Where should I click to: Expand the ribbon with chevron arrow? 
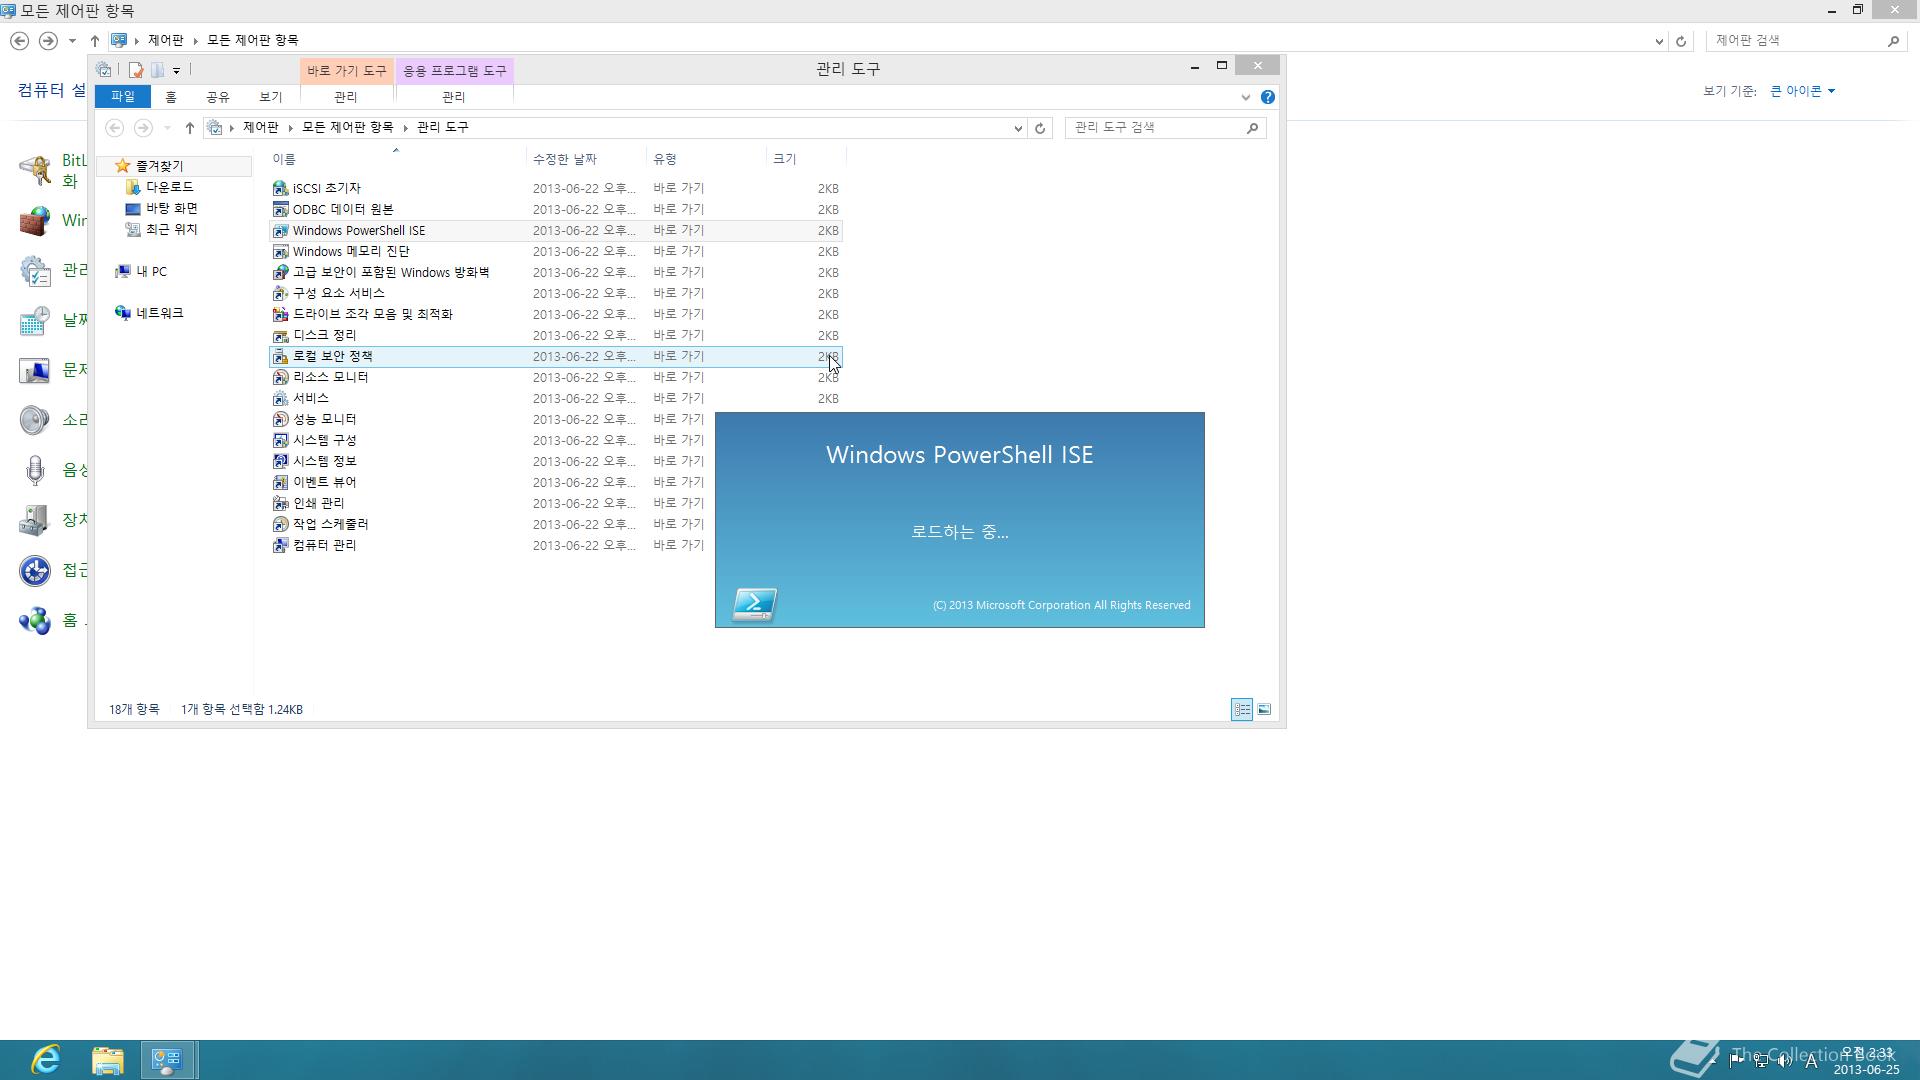pos(1245,97)
